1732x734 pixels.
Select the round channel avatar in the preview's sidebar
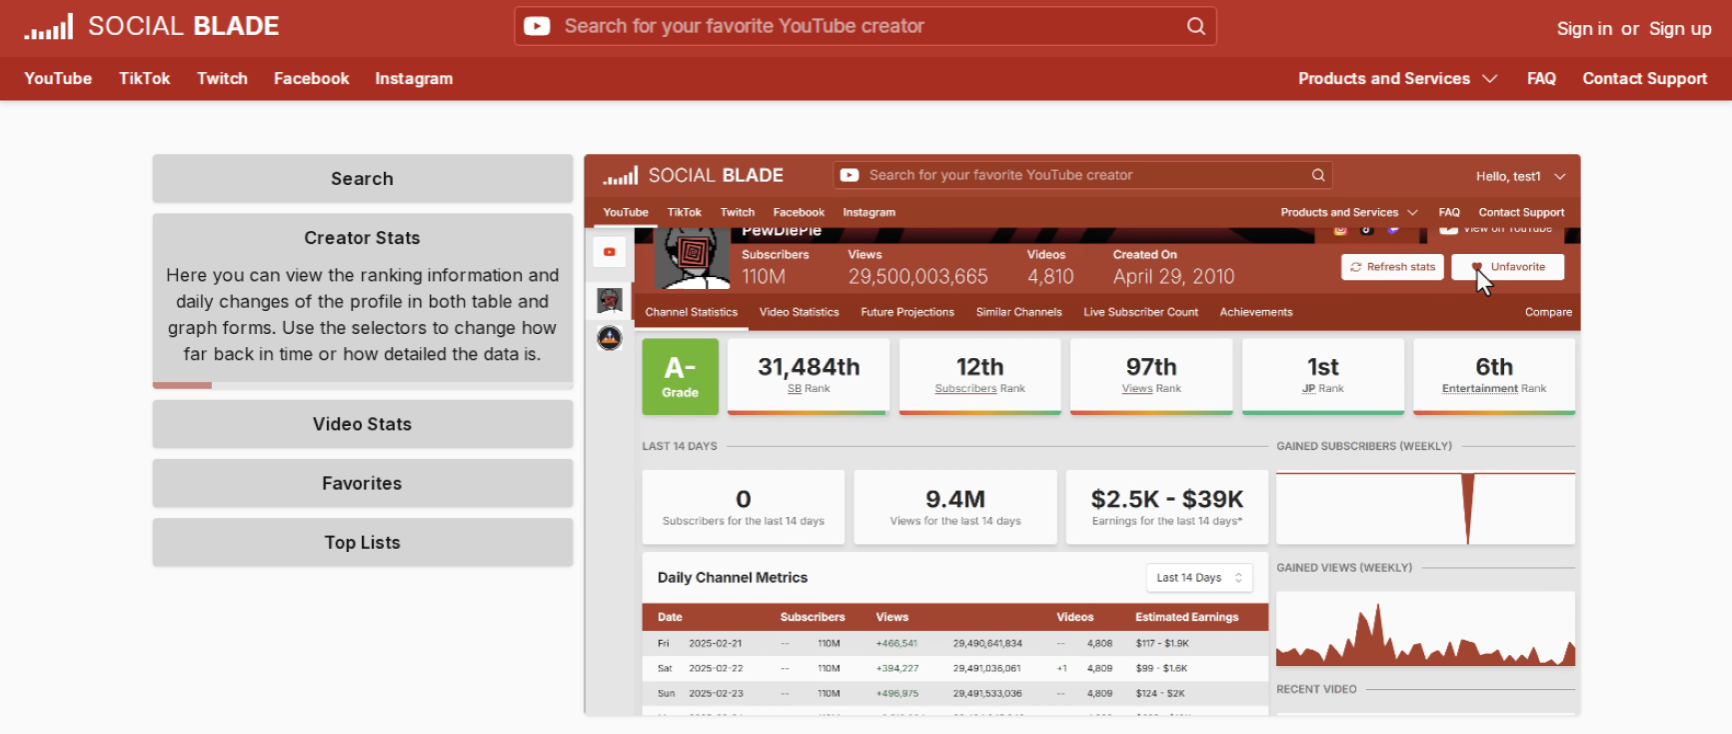(609, 338)
